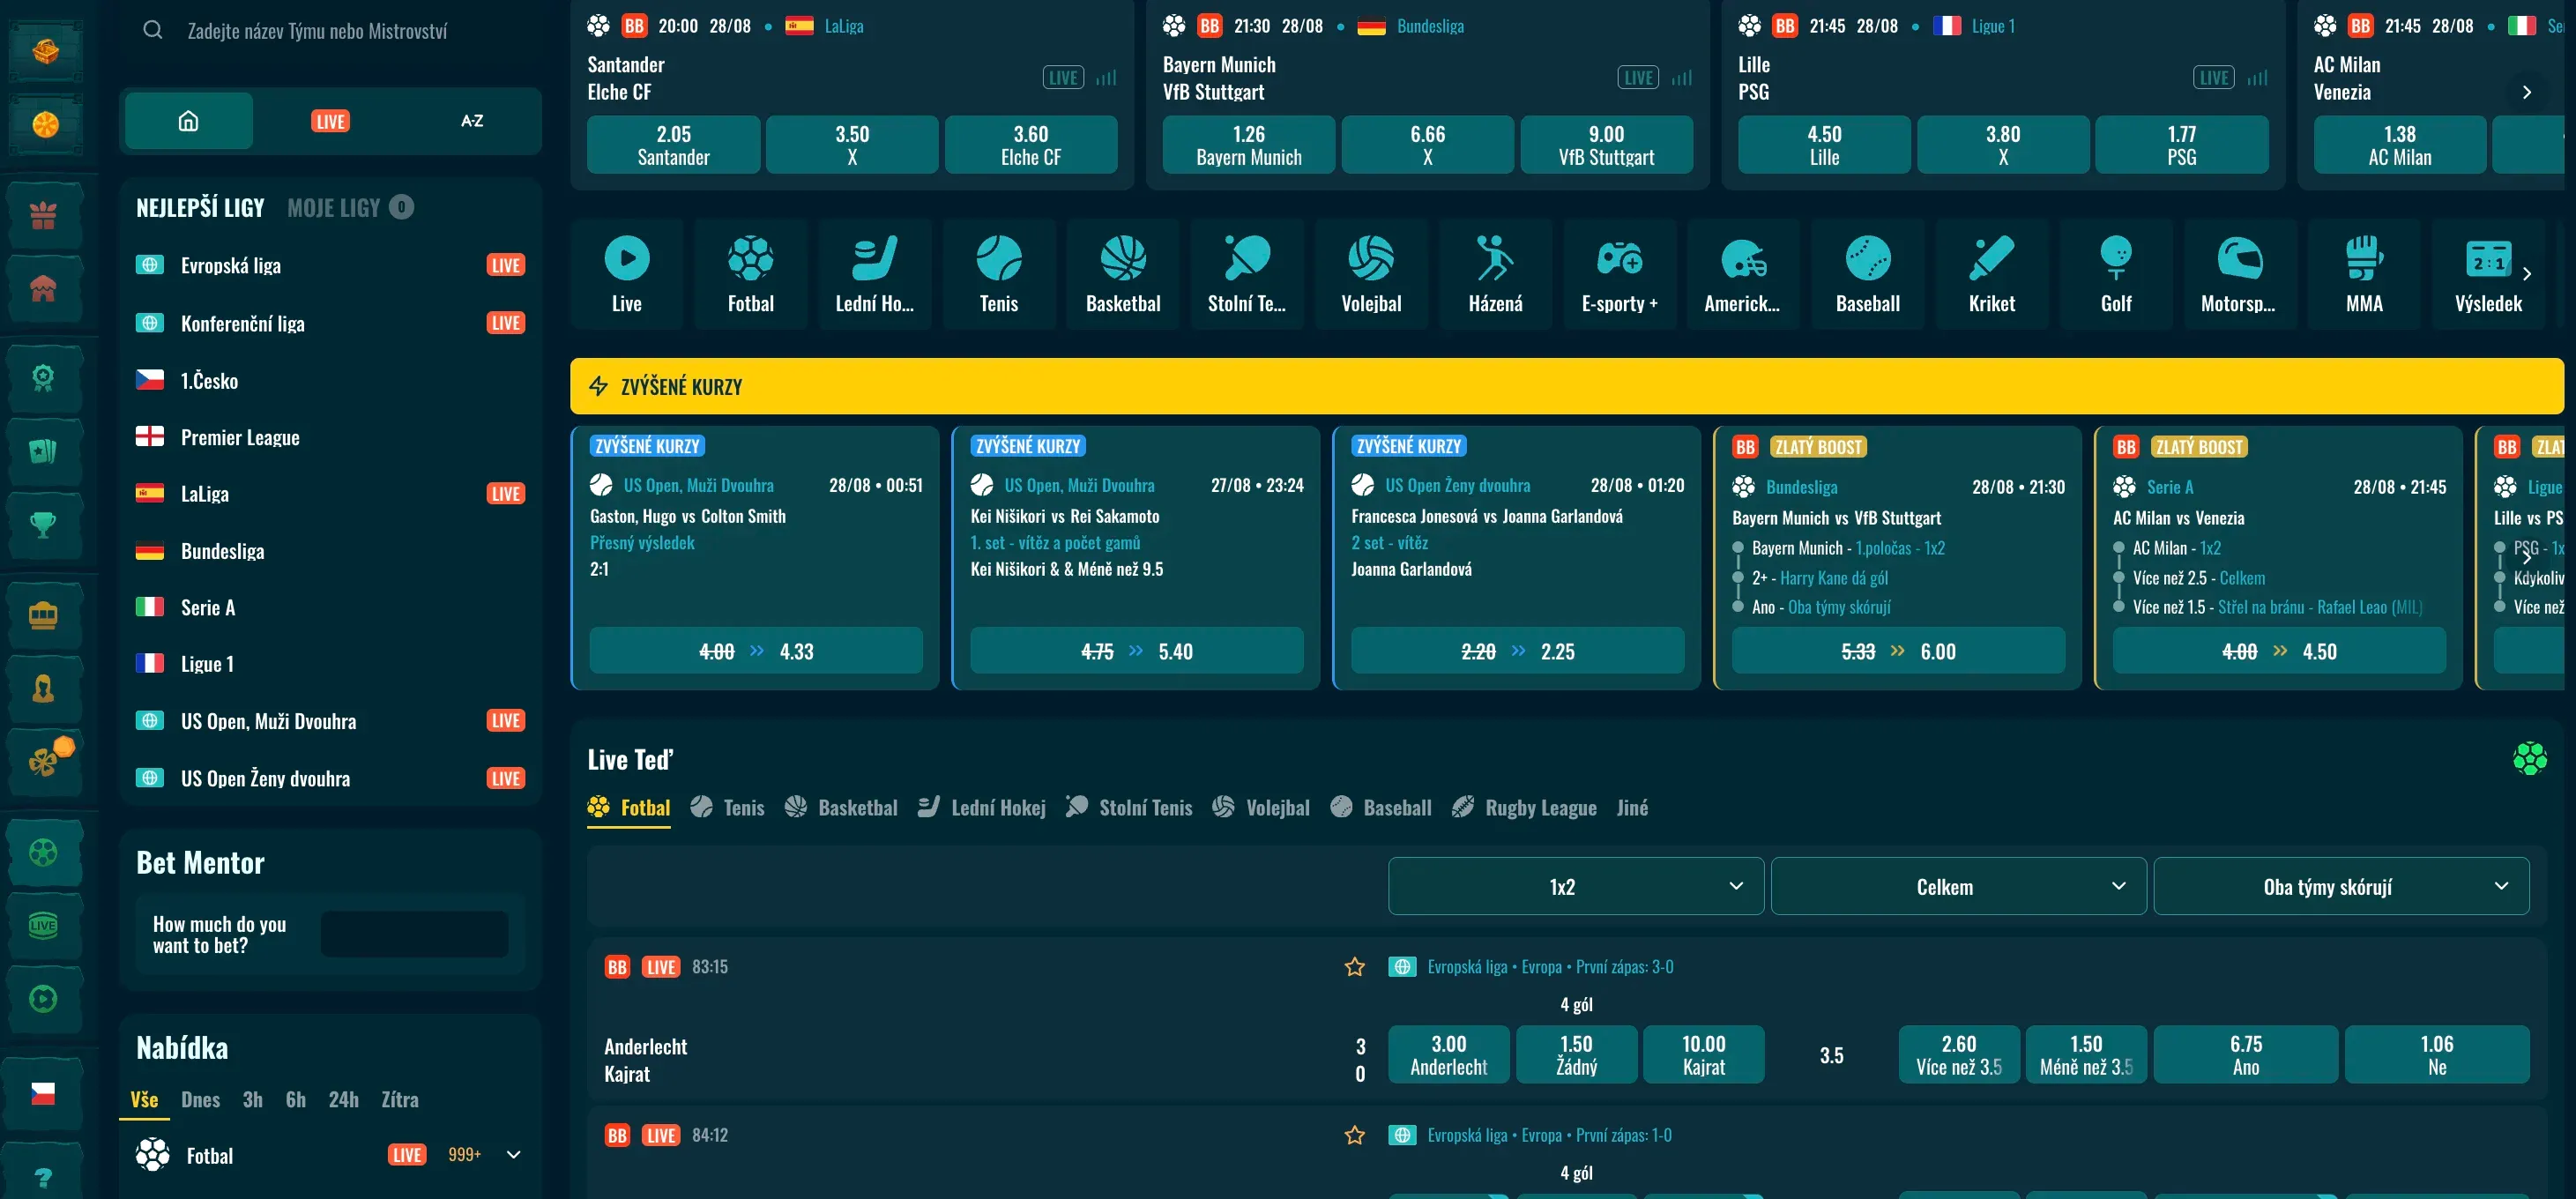Screen dimensions: 2576x1199
Task: Select the Baseball sport category tile
Action: tap(1868, 274)
